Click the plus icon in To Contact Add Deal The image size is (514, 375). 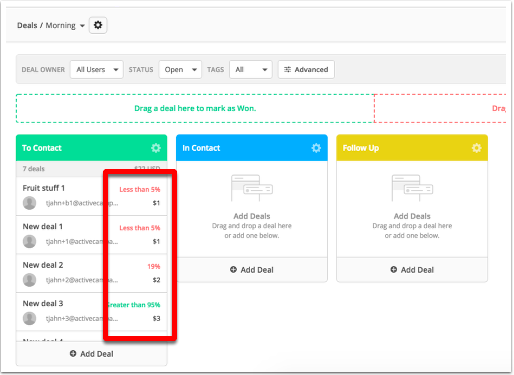73,353
